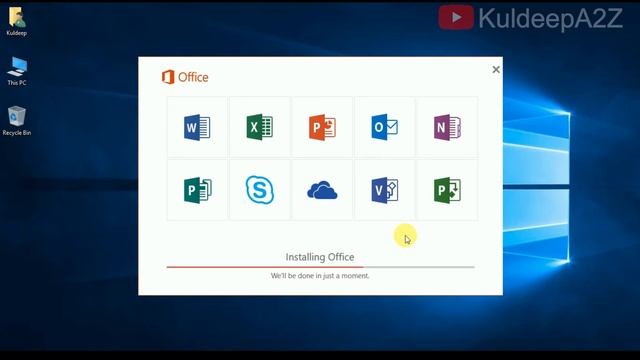
Task: Click the Office logo in installer
Action: pos(185,77)
